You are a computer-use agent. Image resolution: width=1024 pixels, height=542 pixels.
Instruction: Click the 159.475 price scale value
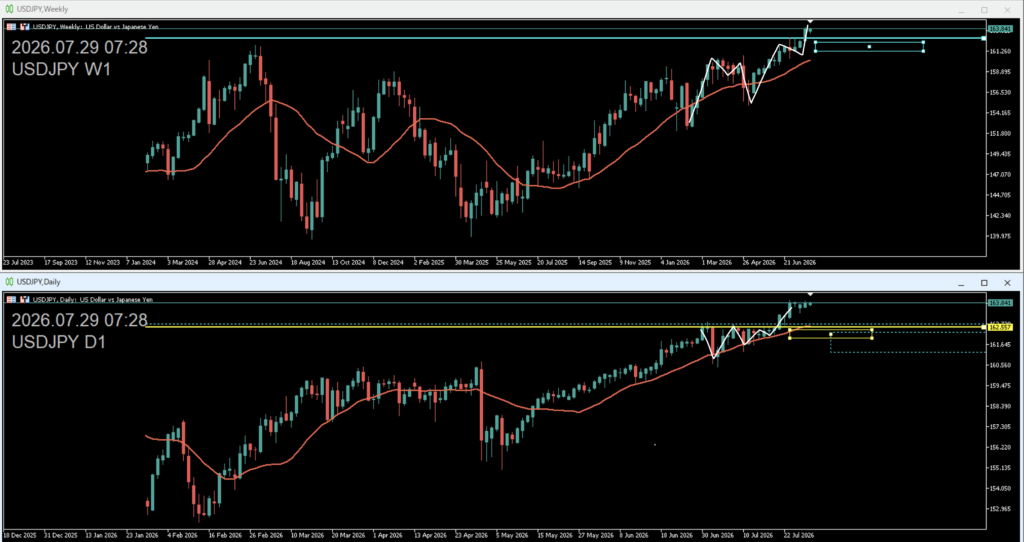pyautogui.click(x=999, y=385)
